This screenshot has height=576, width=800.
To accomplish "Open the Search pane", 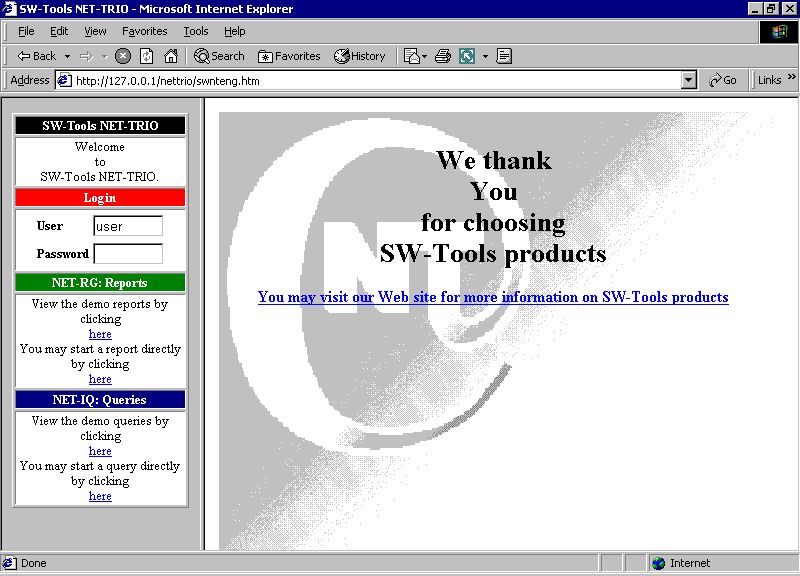I will coord(219,56).
